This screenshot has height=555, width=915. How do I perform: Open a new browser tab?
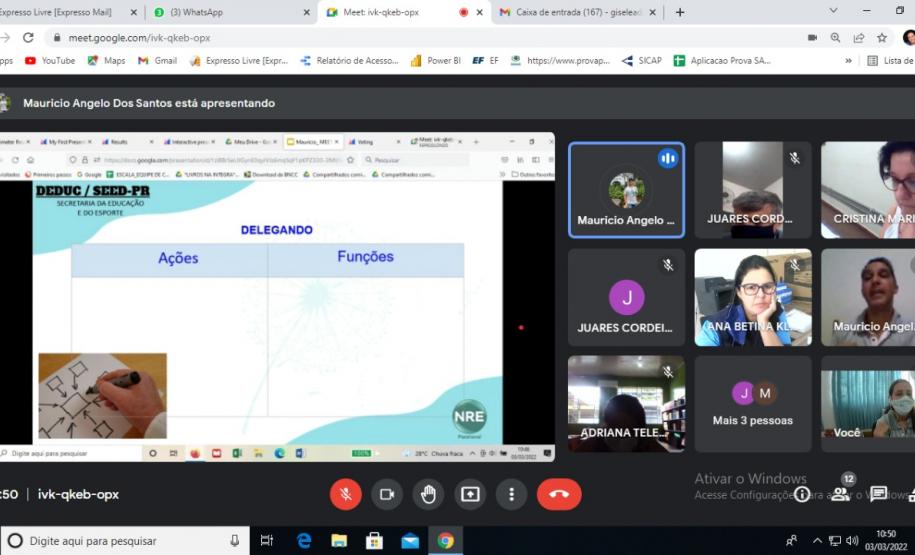click(x=680, y=12)
